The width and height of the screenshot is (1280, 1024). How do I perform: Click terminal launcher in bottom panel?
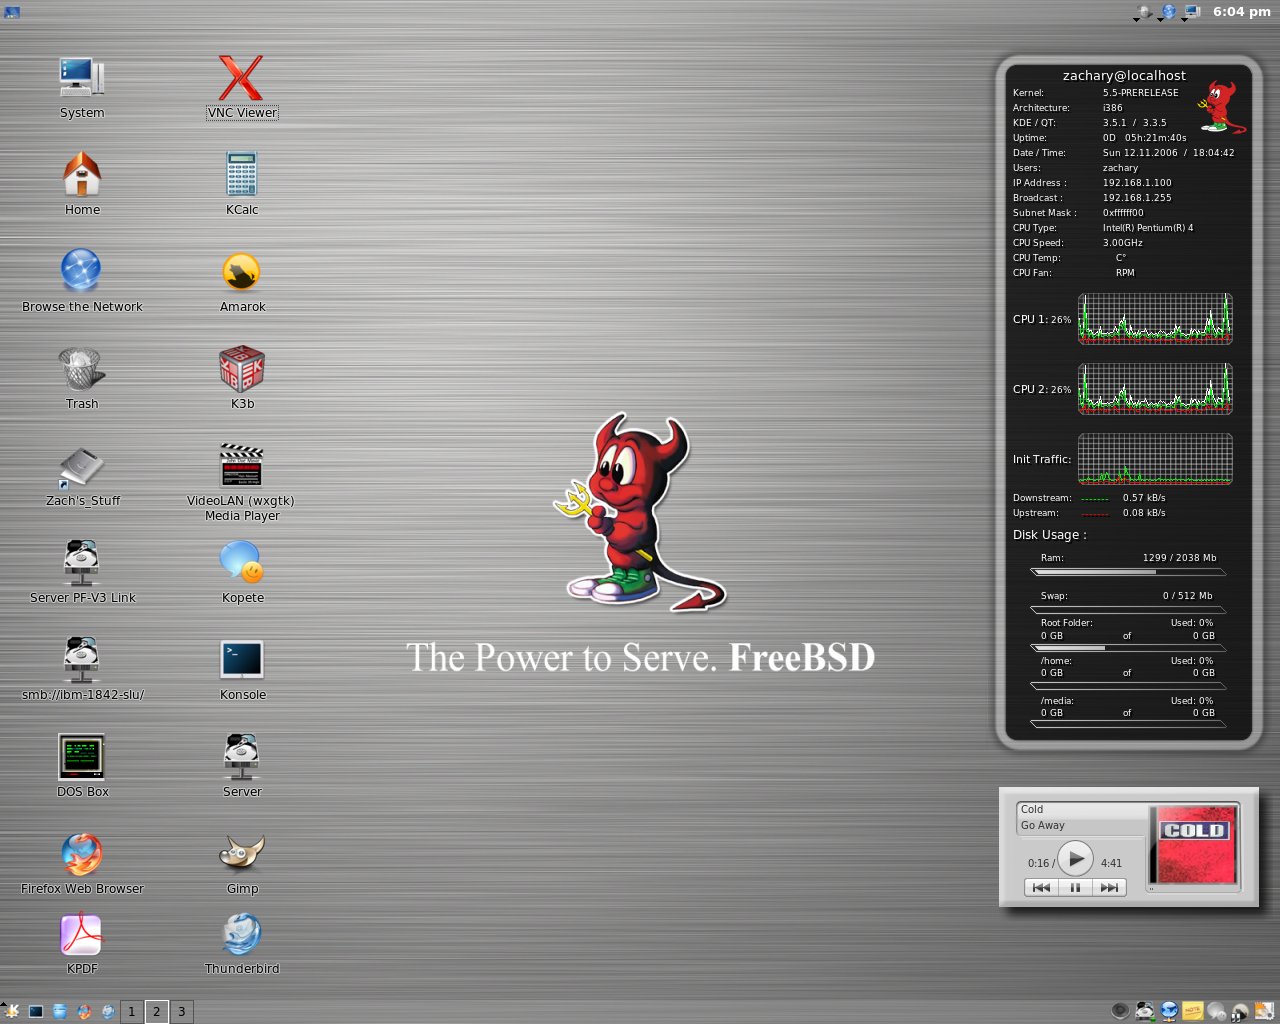tap(36, 1011)
